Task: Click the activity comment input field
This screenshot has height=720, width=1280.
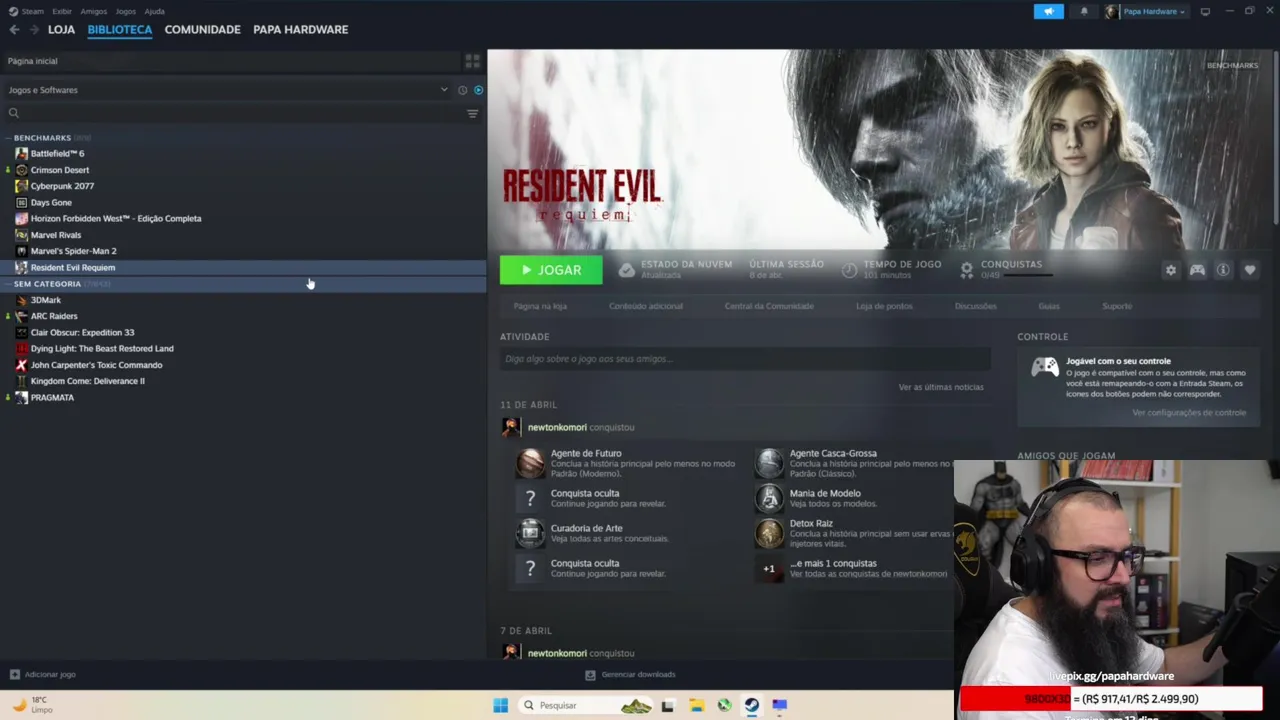Action: 745,359
